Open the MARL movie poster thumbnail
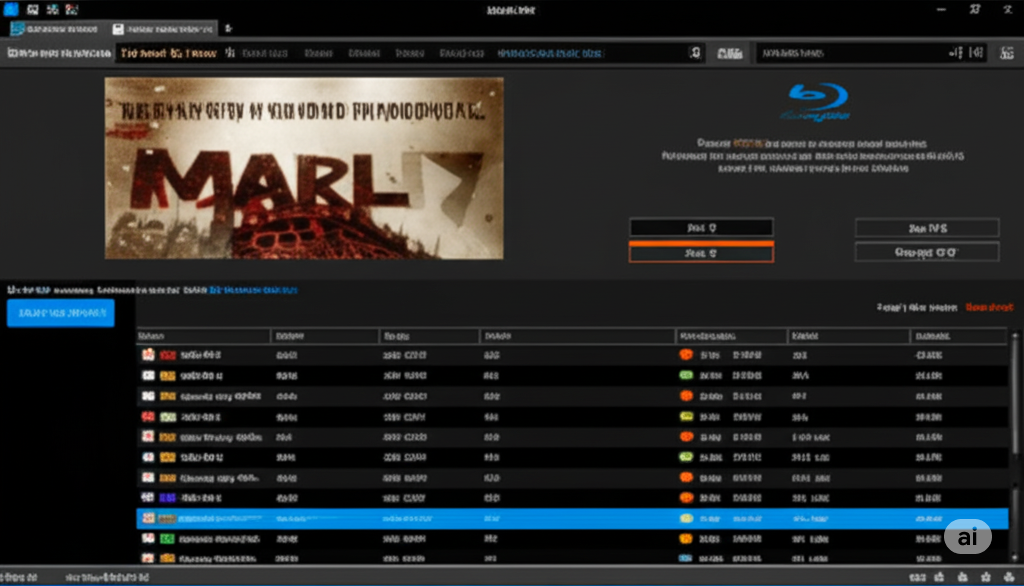Viewport: 1024px width, 586px height. (x=304, y=168)
